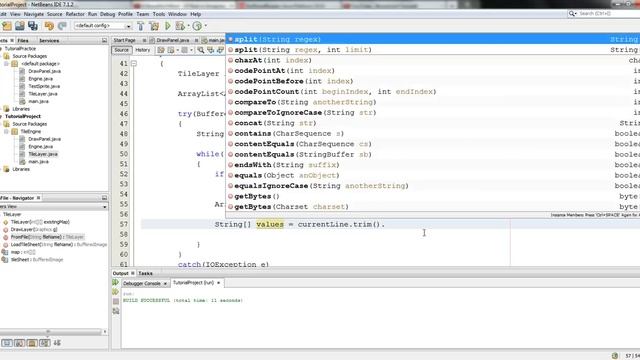Screen dimensions: 640x360
Task: Open the Debug Project dropdown arrow
Action: tap(188, 26)
